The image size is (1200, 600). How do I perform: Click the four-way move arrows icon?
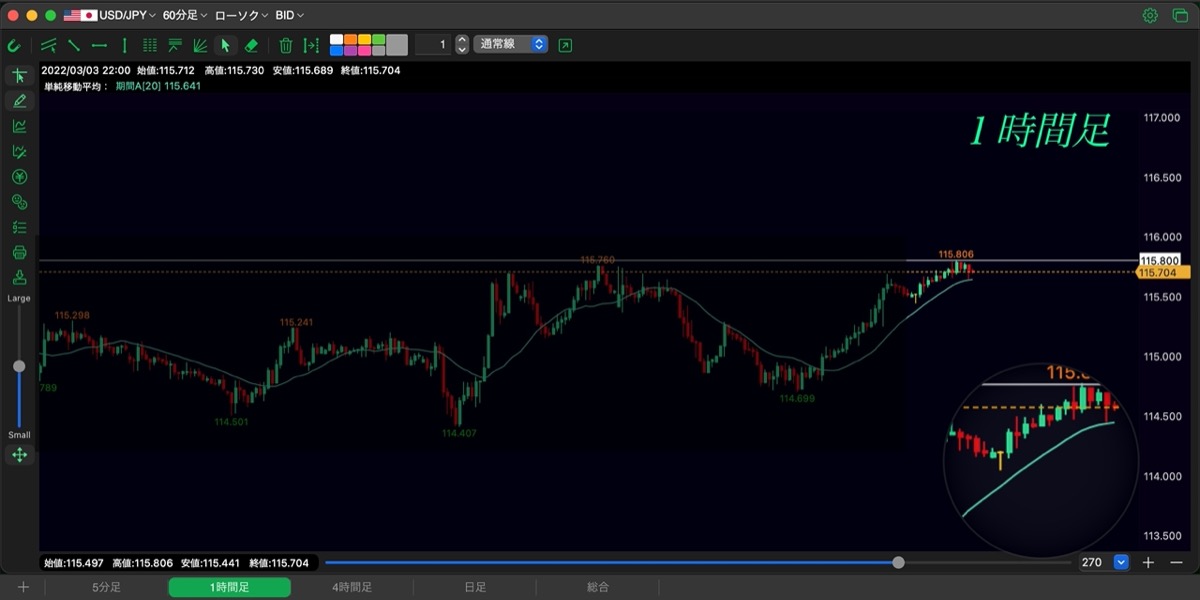point(19,455)
